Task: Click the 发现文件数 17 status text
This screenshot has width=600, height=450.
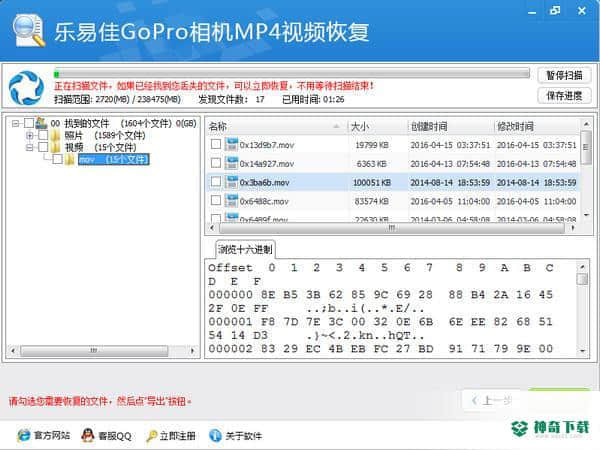Action: point(231,99)
